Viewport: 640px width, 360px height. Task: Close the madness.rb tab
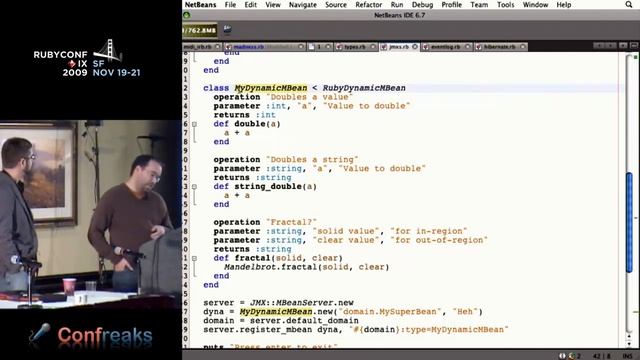tap(301, 47)
